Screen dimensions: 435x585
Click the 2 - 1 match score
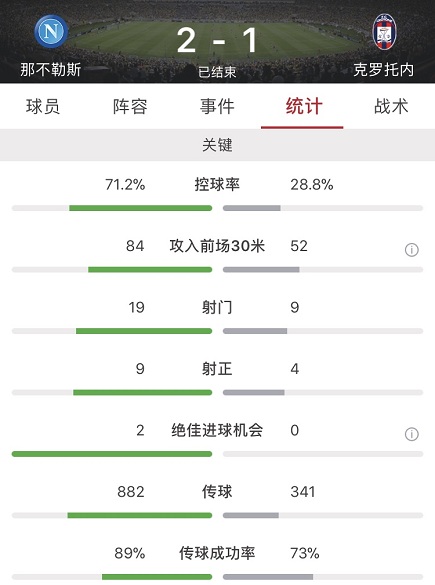click(x=217, y=40)
